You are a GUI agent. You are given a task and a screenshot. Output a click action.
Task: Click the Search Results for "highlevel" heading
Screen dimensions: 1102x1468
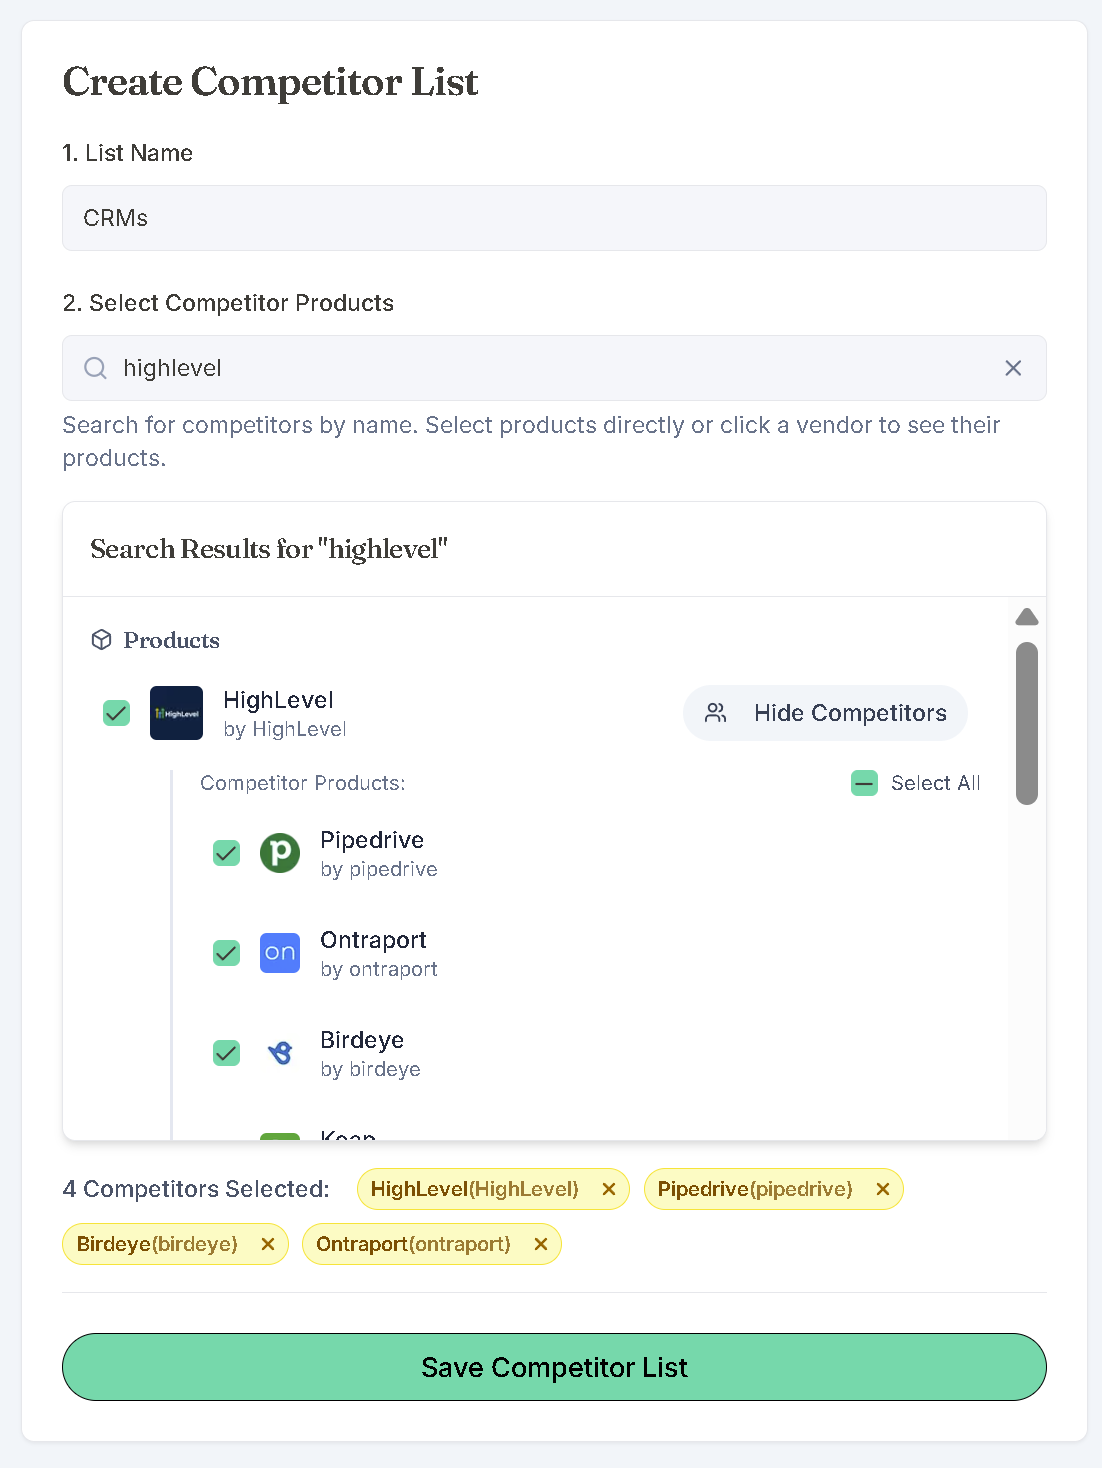[269, 549]
